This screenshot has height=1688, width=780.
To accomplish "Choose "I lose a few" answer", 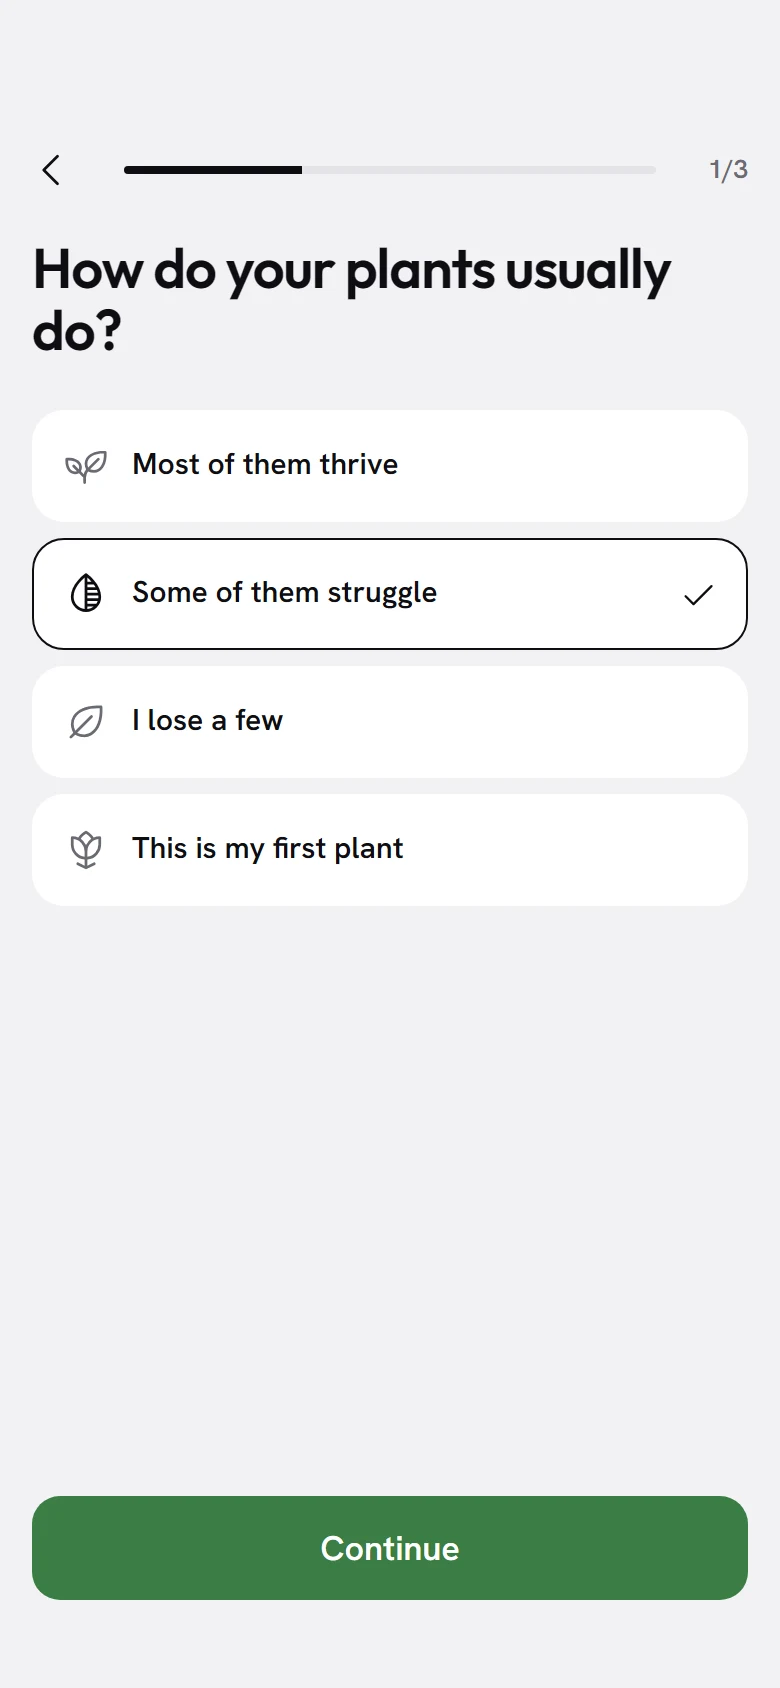I will click(390, 722).
